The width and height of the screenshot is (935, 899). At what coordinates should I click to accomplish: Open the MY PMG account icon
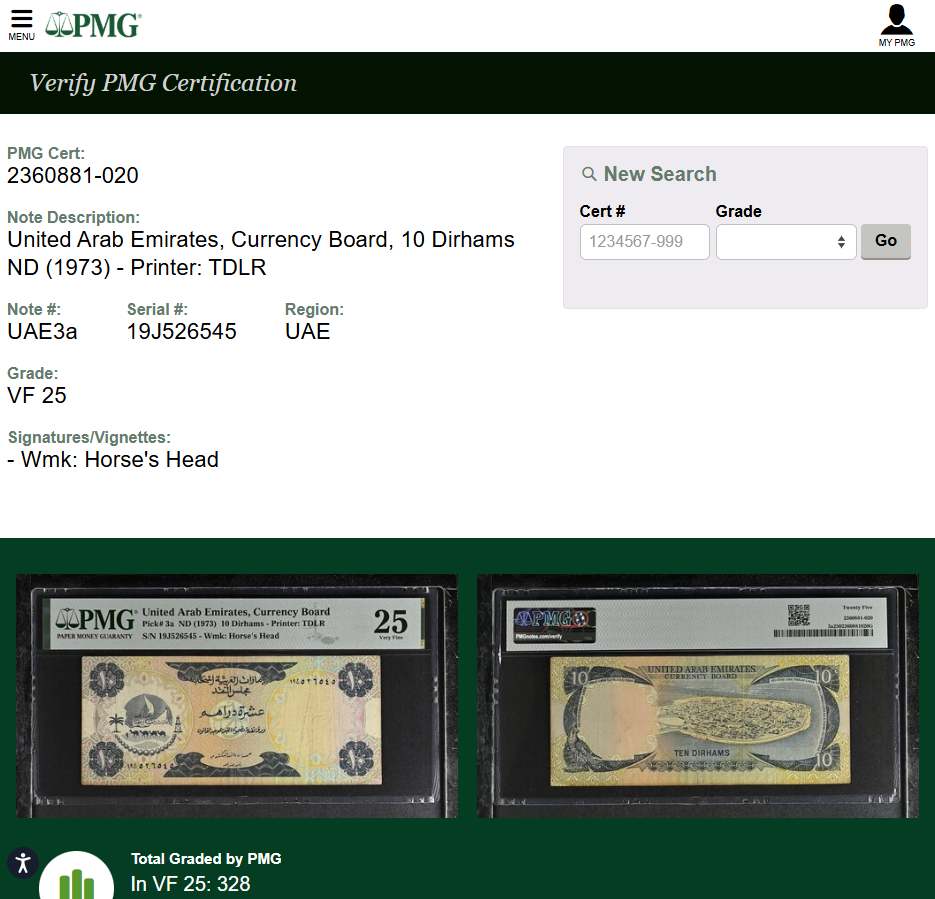[x=896, y=25]
